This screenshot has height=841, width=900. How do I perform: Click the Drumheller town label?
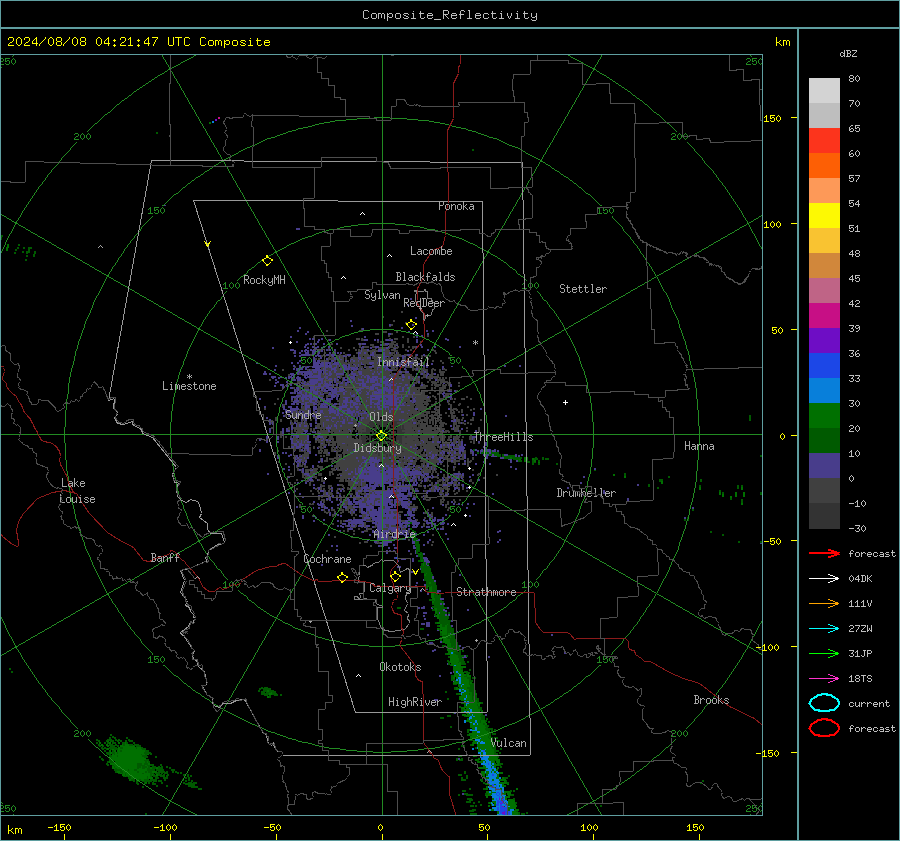[x=586, y=493]
